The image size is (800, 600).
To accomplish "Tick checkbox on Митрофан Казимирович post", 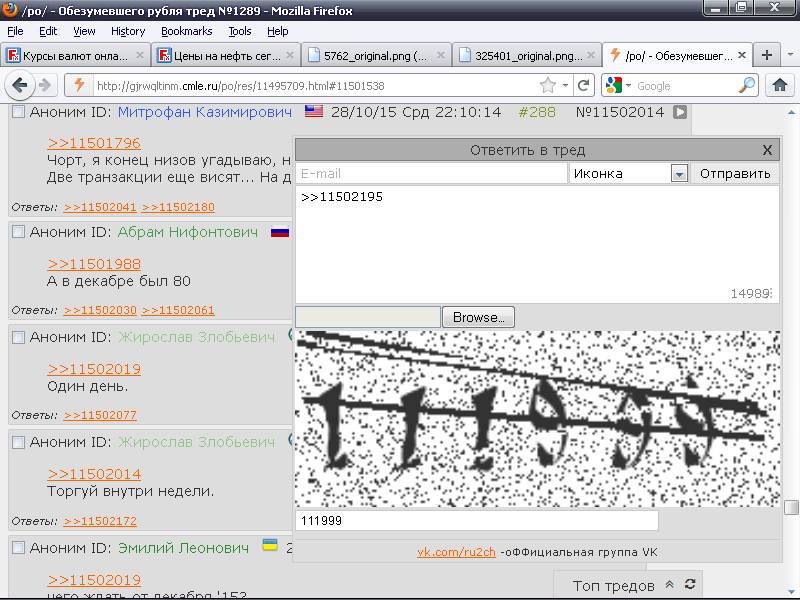I will [18, 112].
